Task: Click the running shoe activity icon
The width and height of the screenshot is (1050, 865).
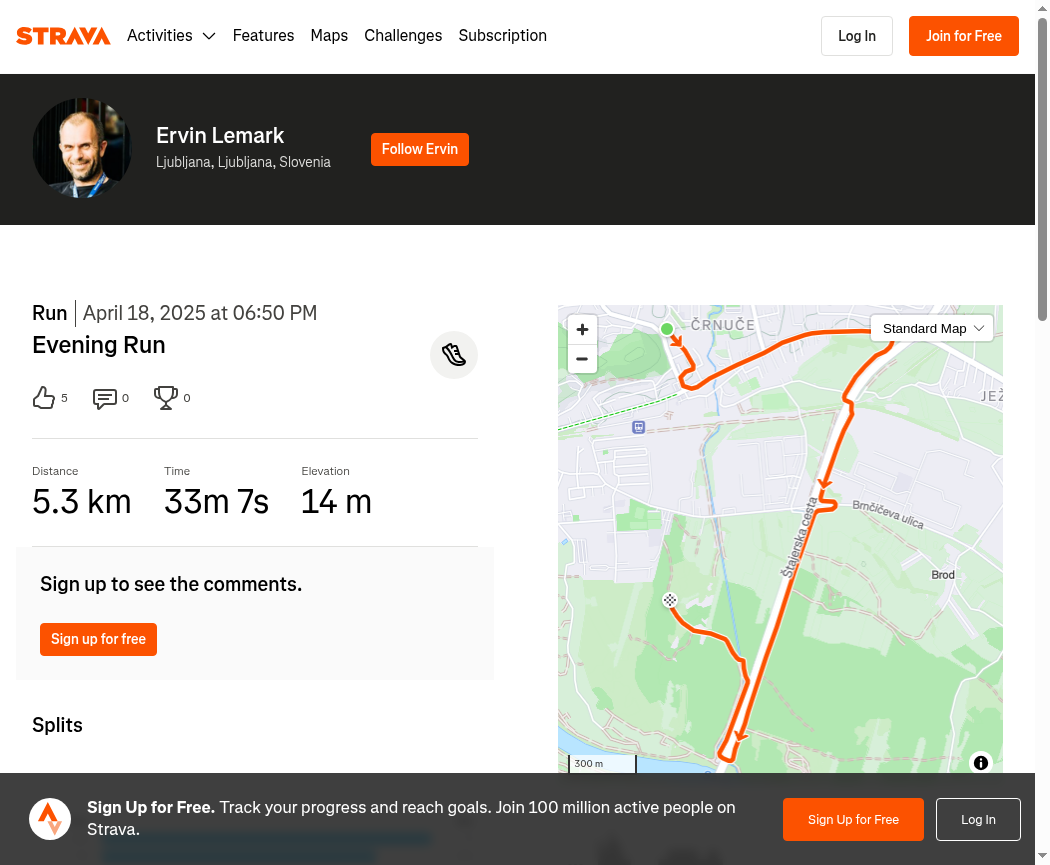Action: [454, 355]
